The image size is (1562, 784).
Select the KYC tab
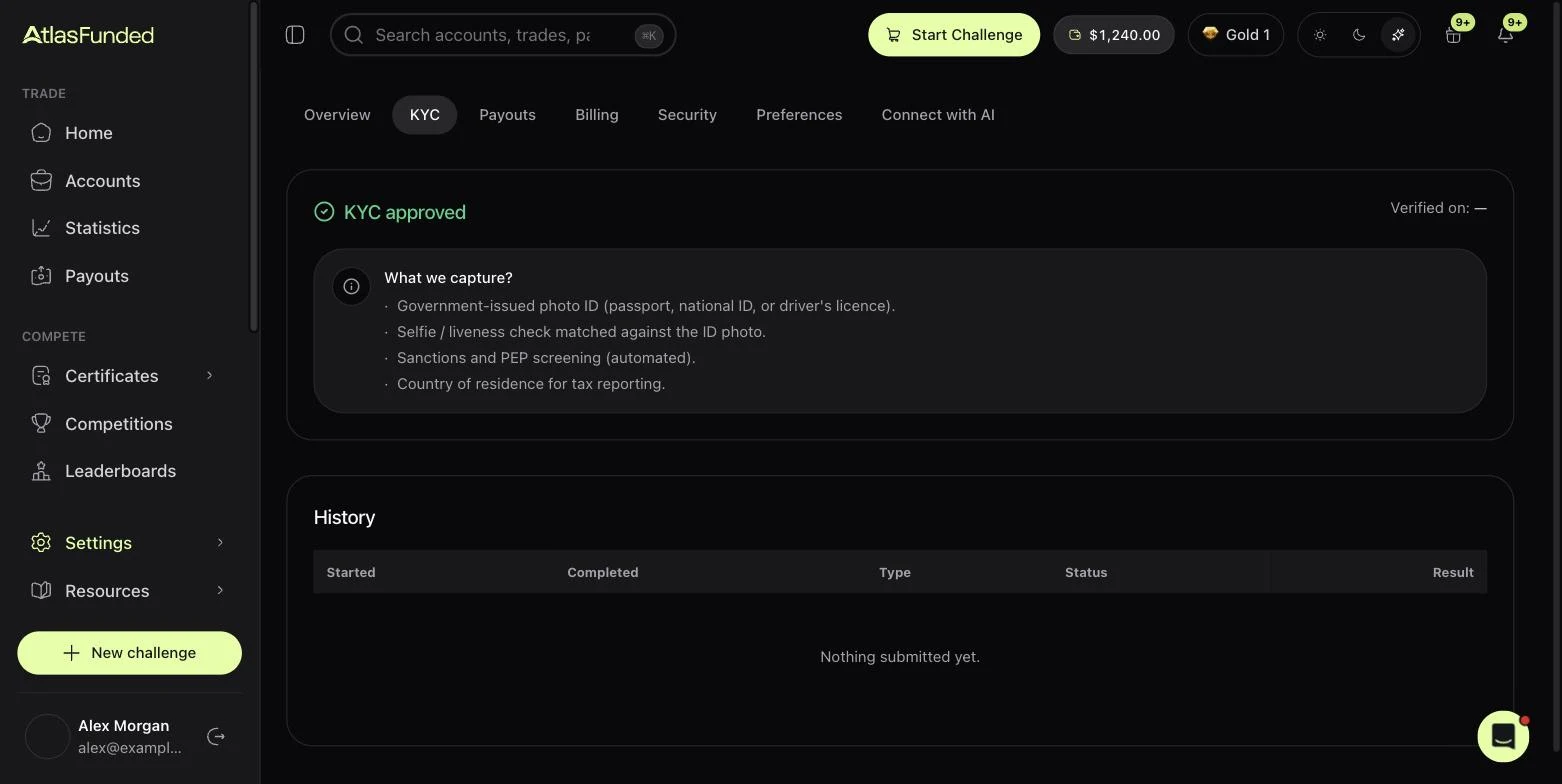click(425, 115)
